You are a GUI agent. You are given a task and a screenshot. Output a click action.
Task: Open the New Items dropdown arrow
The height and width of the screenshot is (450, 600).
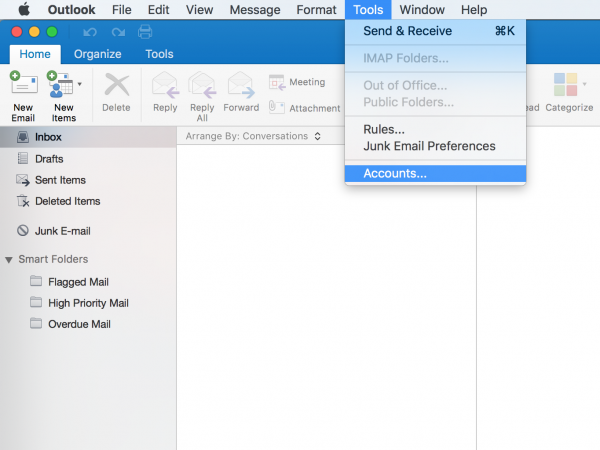pyautogui.click(x=80, y=84)
